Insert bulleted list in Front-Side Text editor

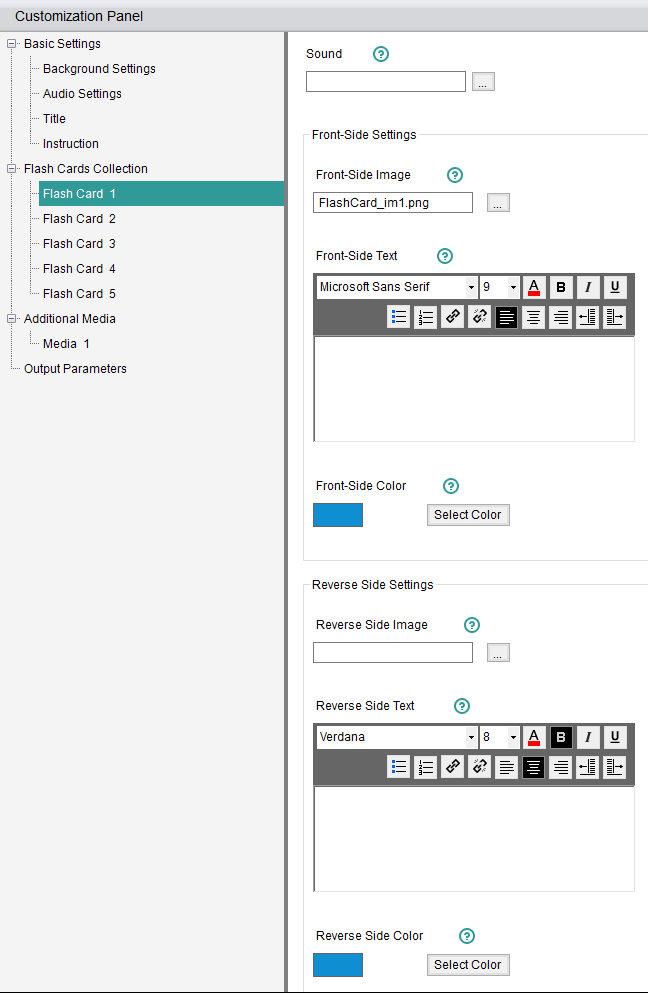(399, 318)
